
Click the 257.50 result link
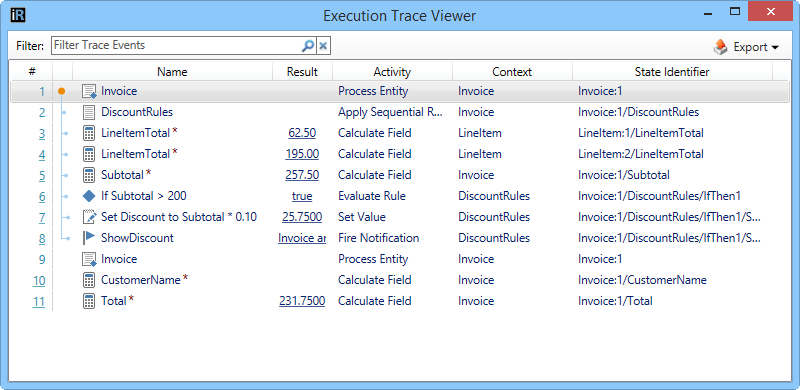pyautogui.click(x=302, y=175)
